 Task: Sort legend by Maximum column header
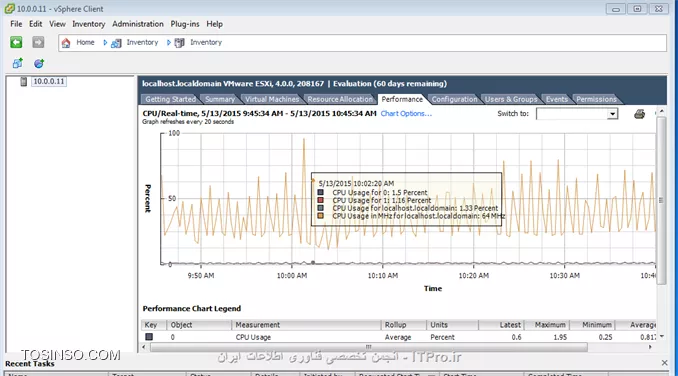[x=547, y=325]
